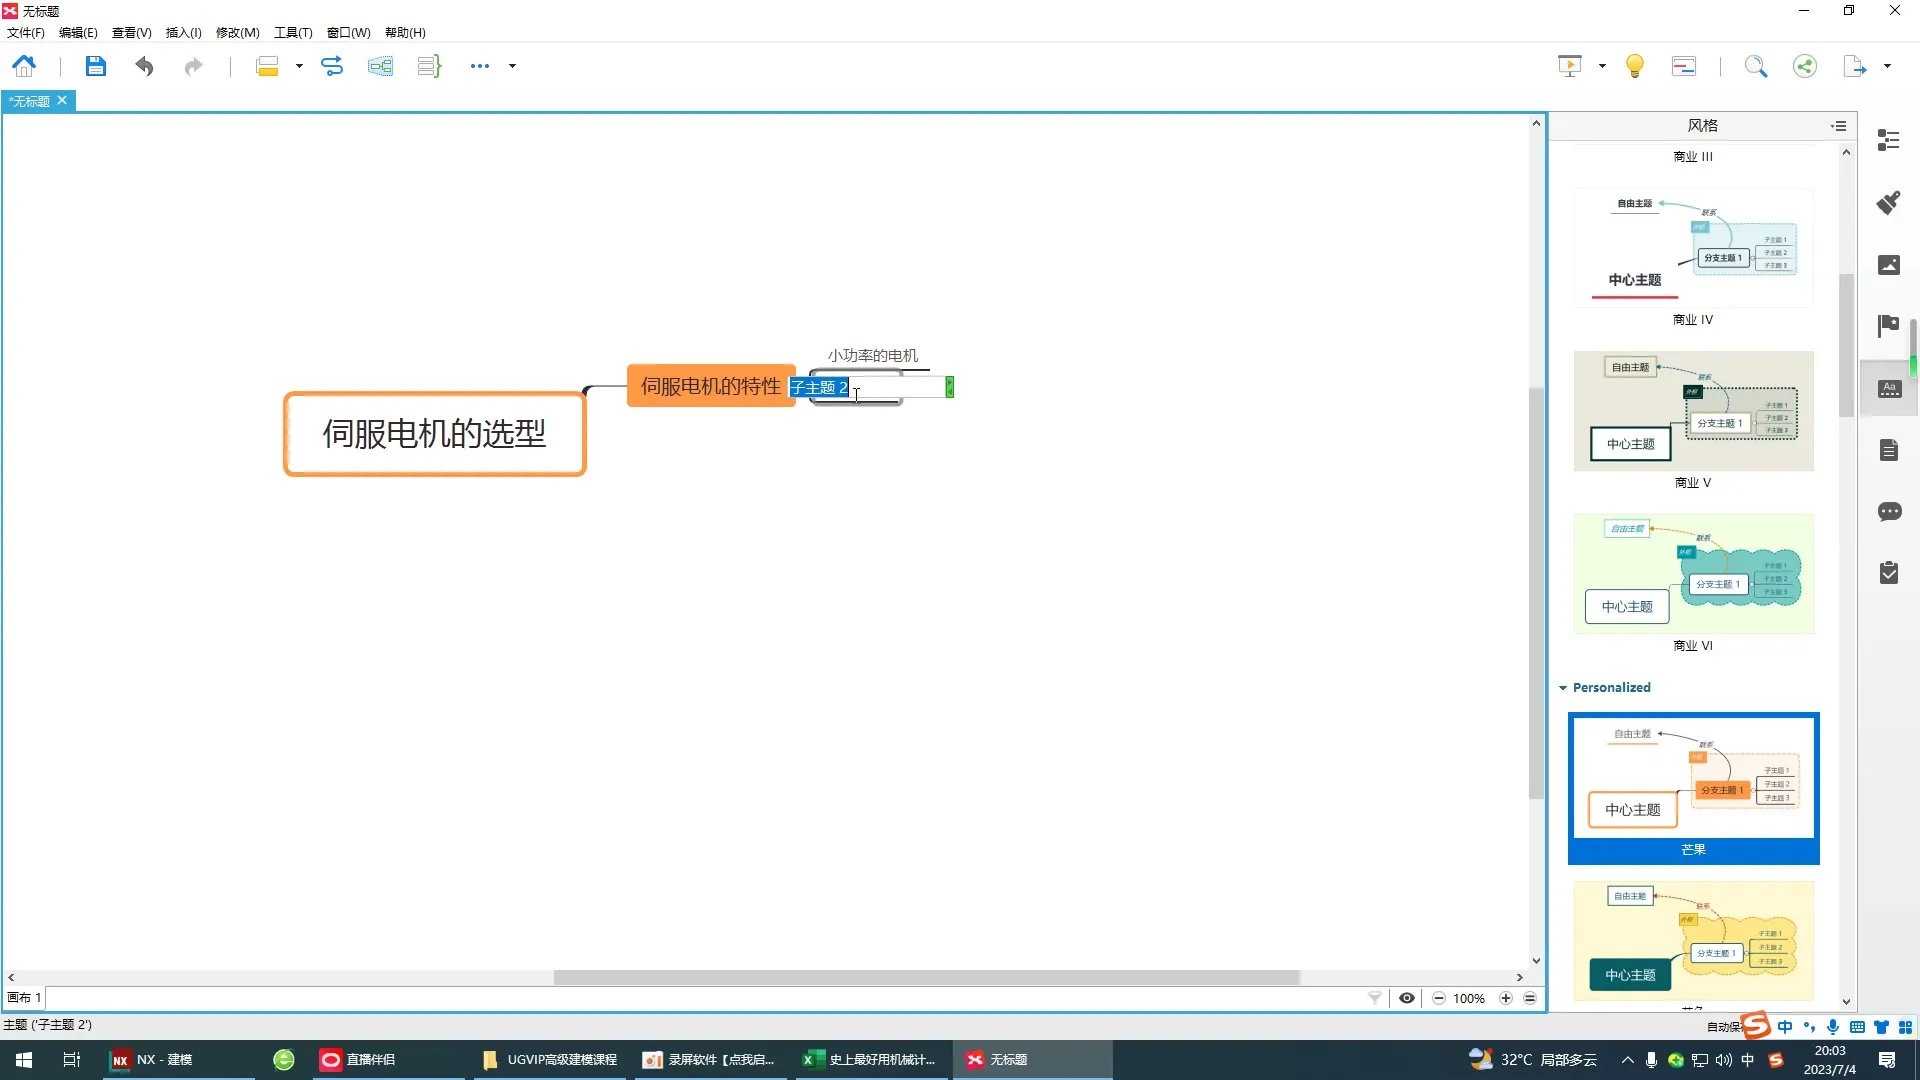Open the paintbrush format panel icon
The image size is (1920, 1080).
tap(1888, 203)
